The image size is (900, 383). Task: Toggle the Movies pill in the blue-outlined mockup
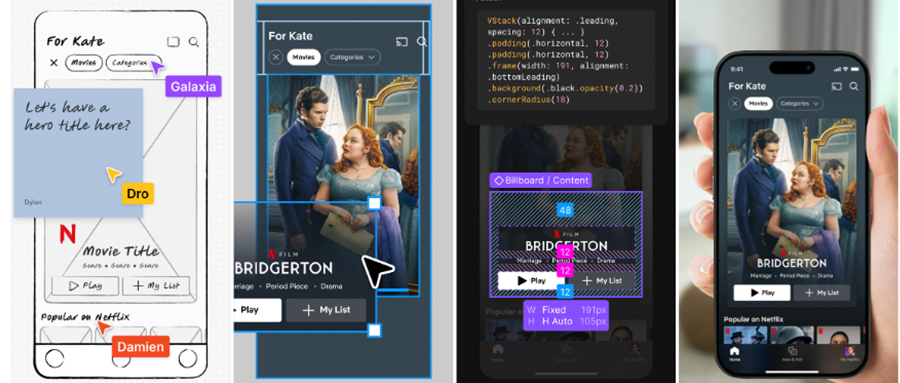(304, 57)
